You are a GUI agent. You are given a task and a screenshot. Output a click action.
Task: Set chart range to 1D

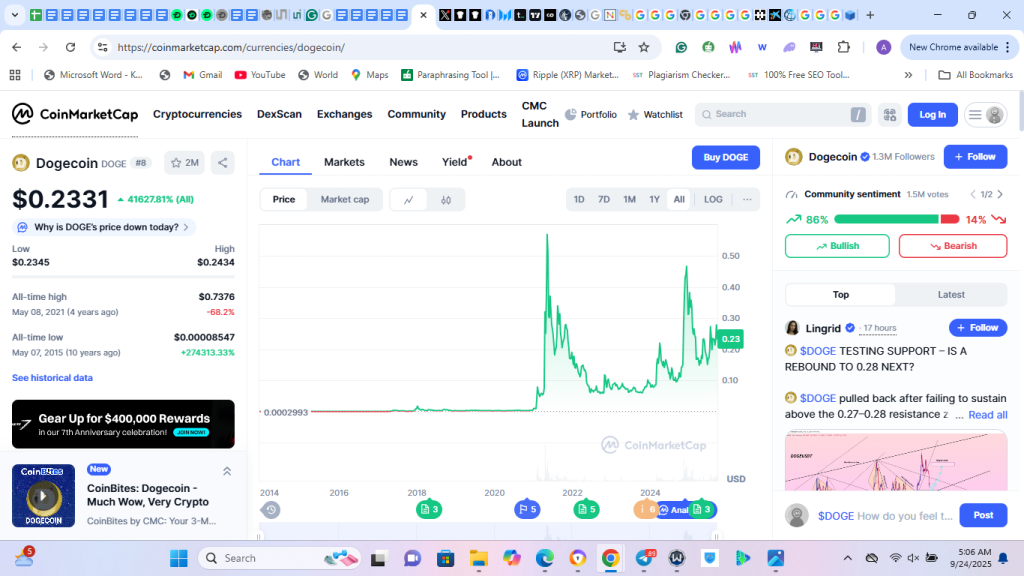click(579, 200)
